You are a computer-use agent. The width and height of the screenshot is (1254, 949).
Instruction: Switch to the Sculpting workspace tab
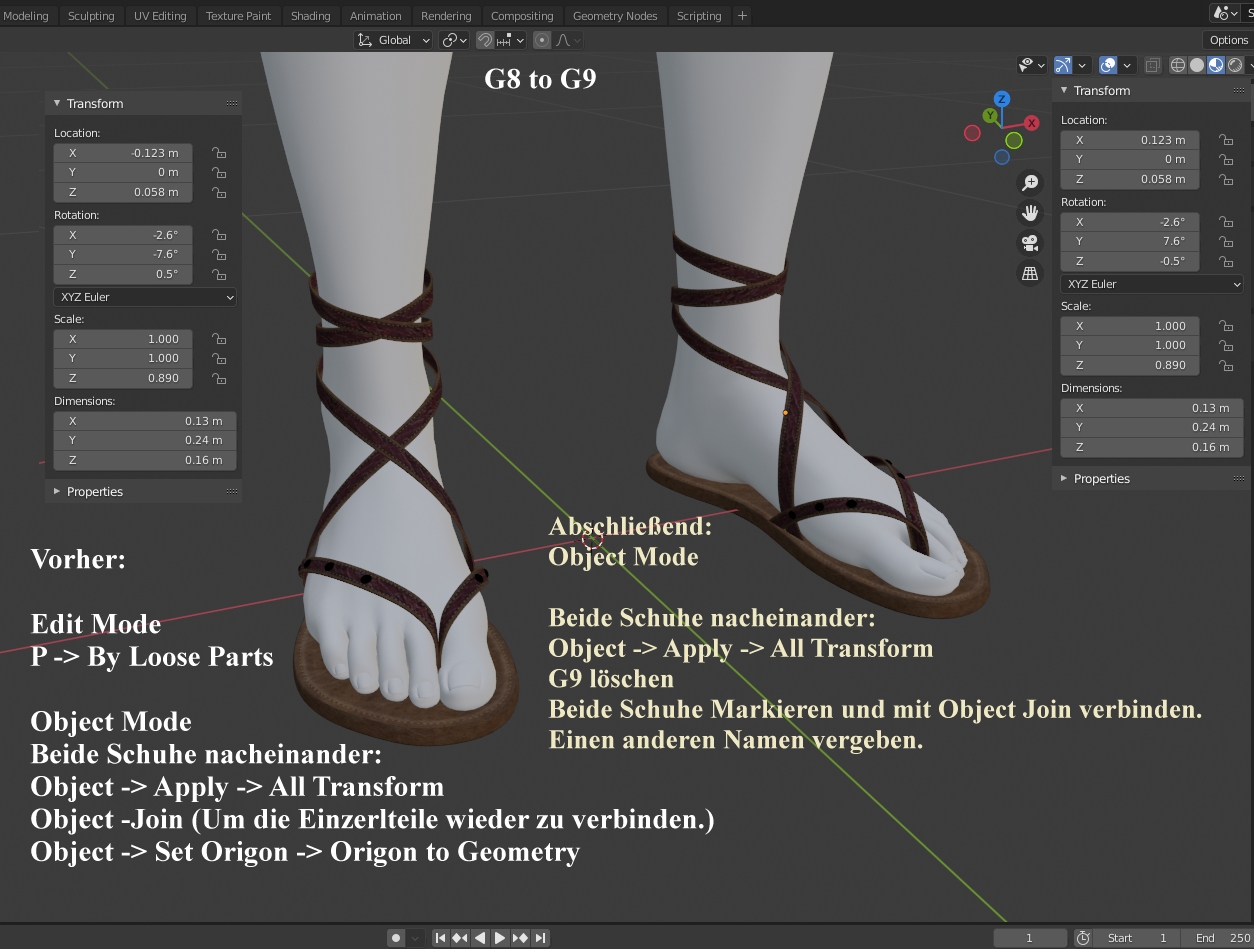coord(91,16)
